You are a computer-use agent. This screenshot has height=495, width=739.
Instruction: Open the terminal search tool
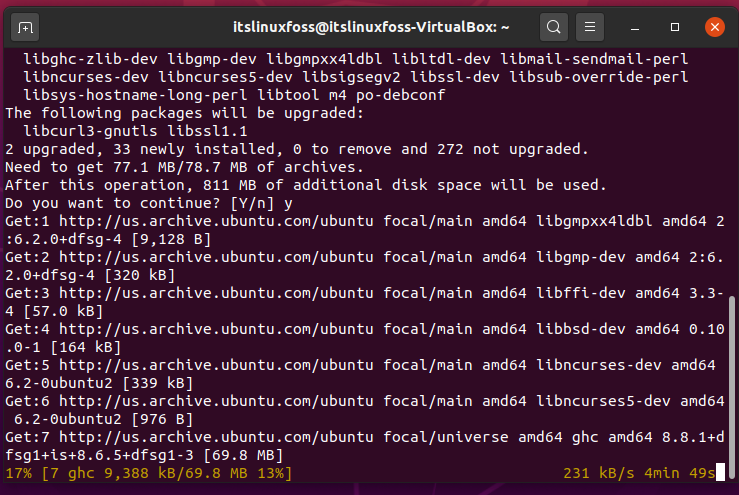(554, 27)
